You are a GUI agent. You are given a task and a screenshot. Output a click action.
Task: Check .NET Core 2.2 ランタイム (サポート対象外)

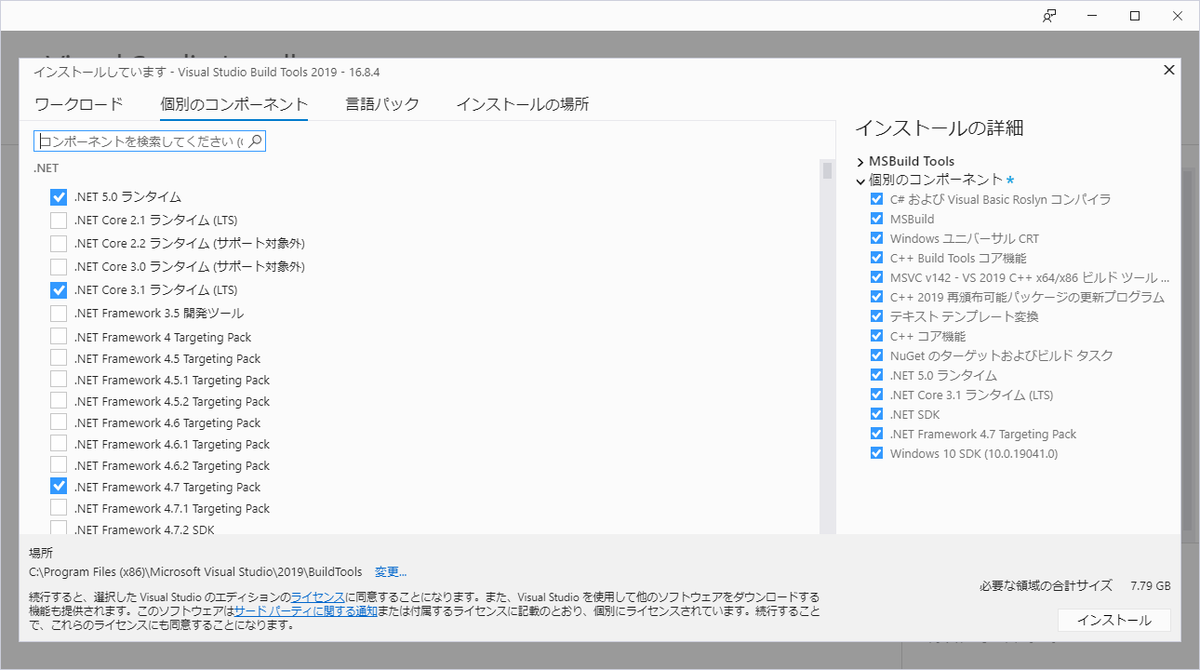pyautogui.click(x=58, y=243)
